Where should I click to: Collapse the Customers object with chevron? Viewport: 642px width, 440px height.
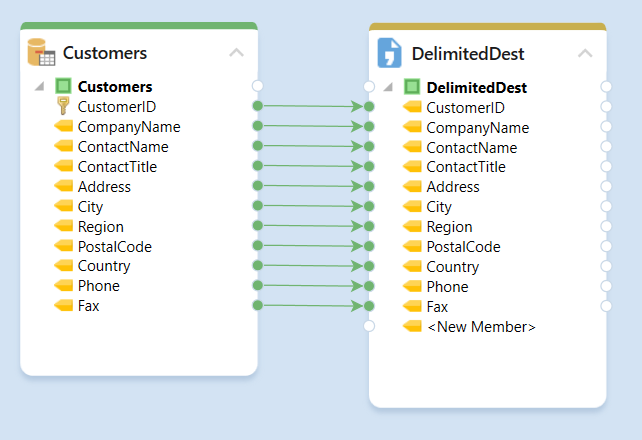[236, 52]
